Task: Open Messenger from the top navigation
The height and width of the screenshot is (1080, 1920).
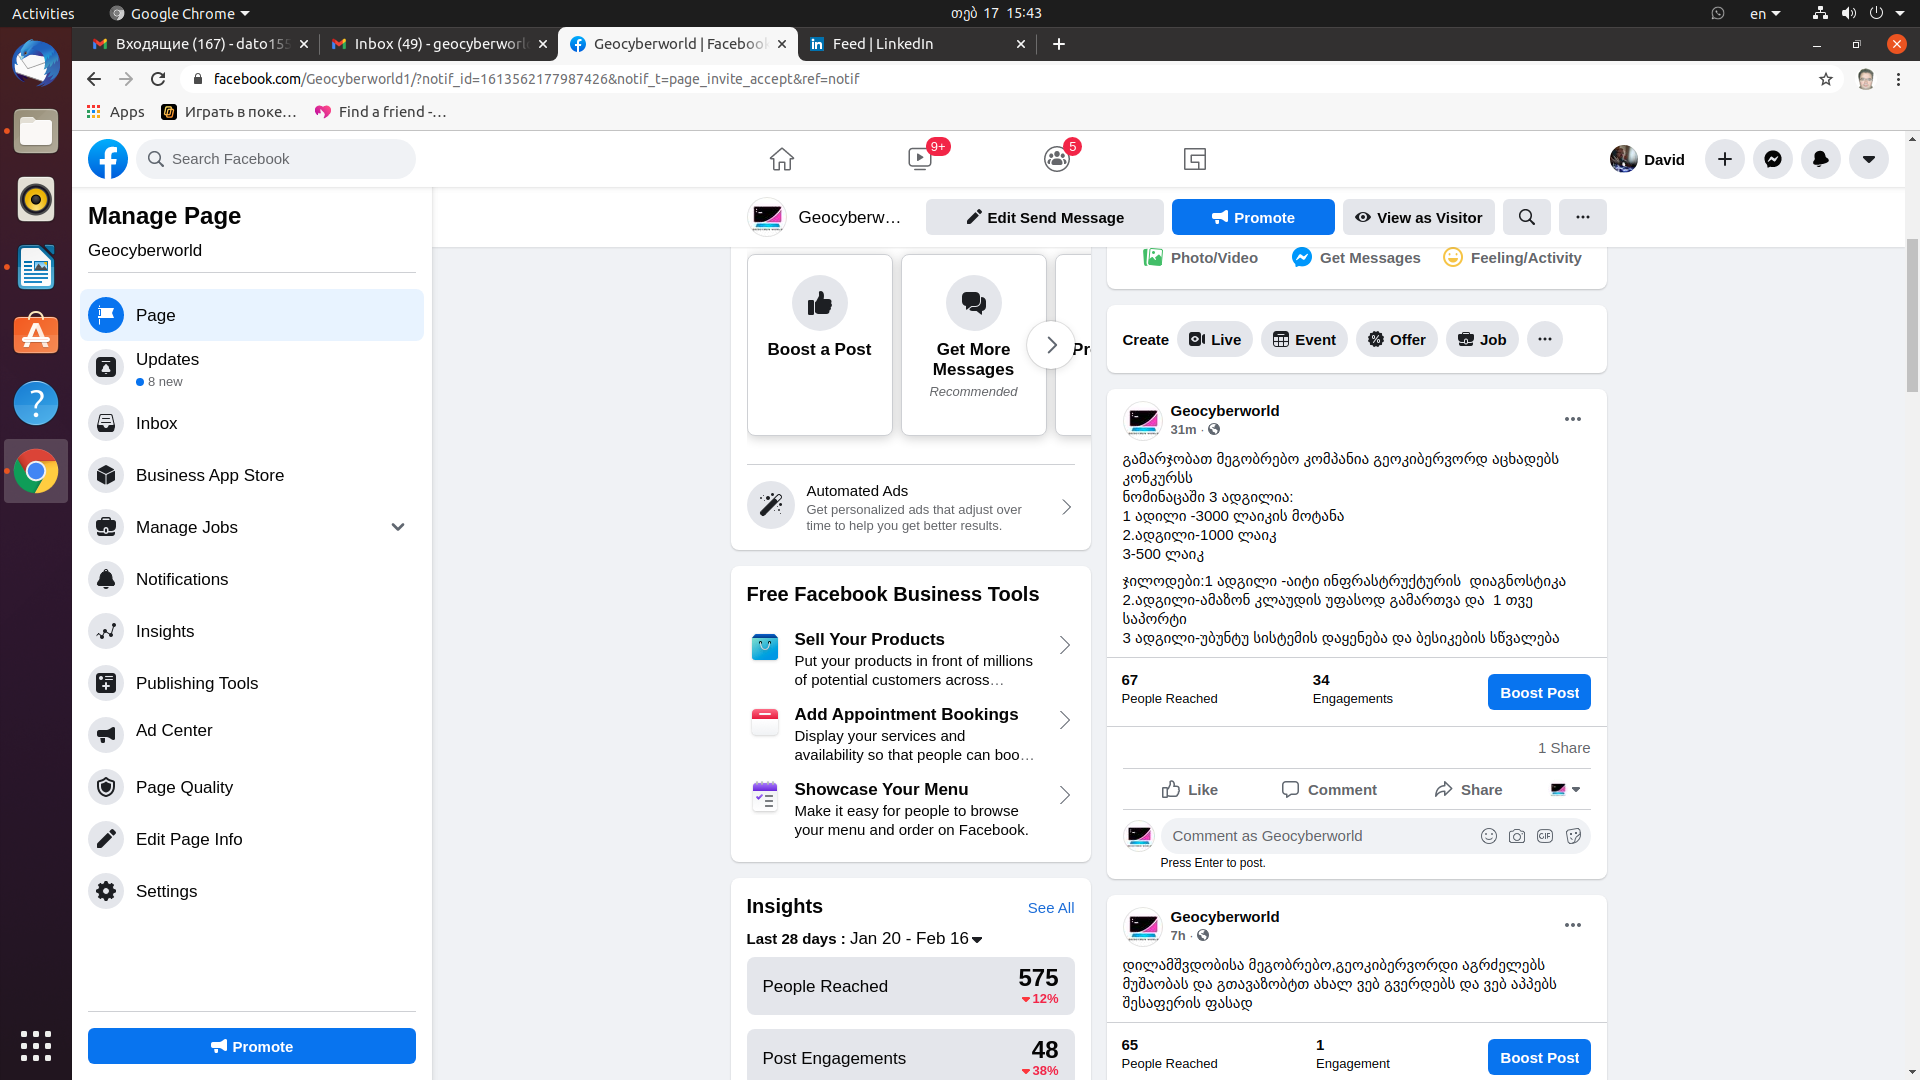Action: [1772, 159]
